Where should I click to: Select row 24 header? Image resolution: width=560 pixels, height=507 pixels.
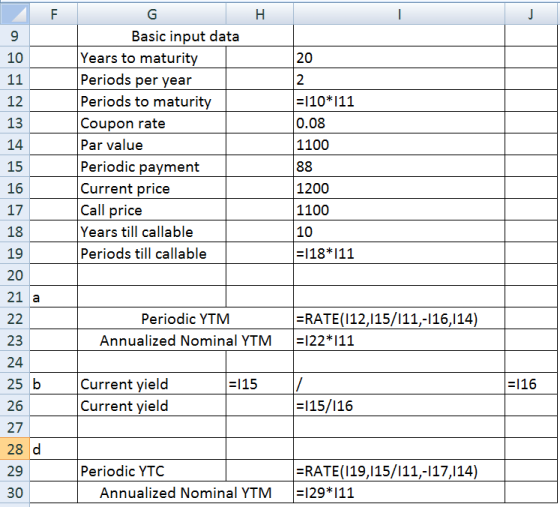[15, 362]
